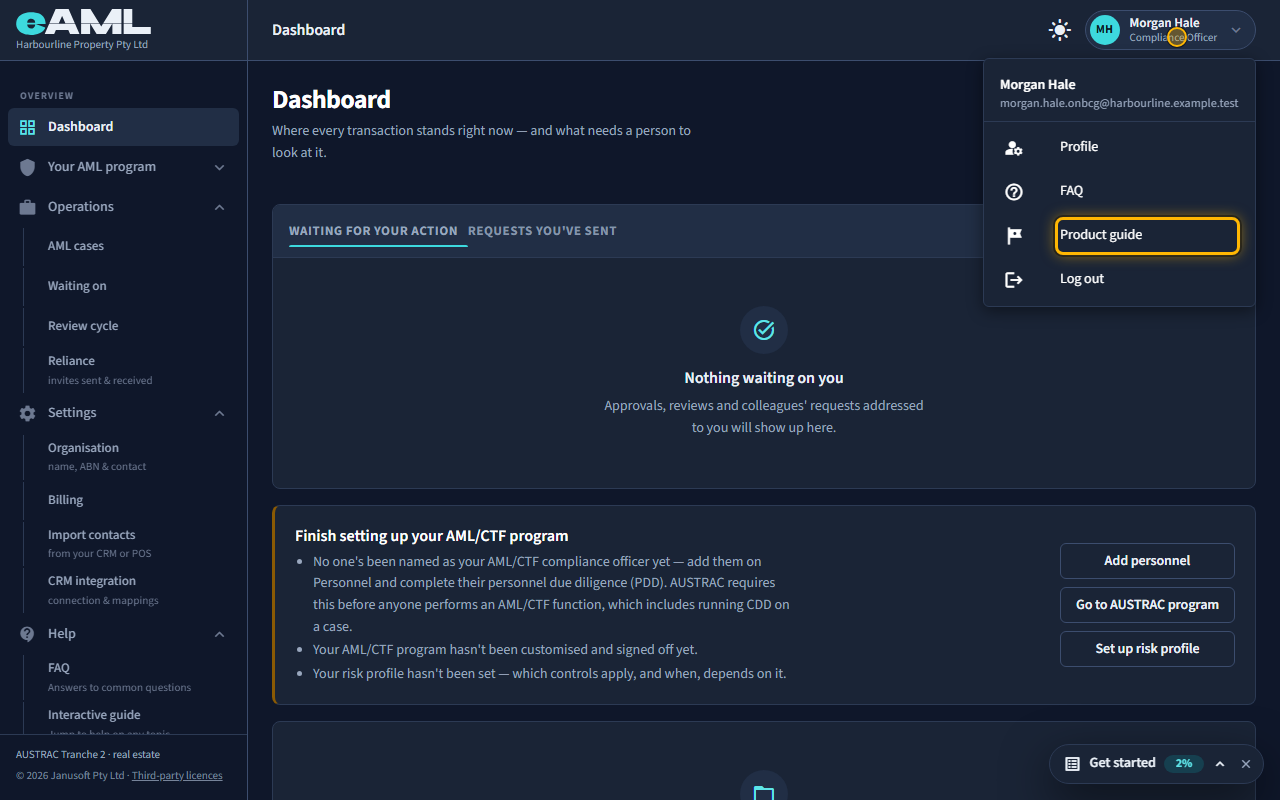This screenshot has width=1280, height=800.
Task: Click the FAQ question-mark icon in menu
Action: [1014, 192]
